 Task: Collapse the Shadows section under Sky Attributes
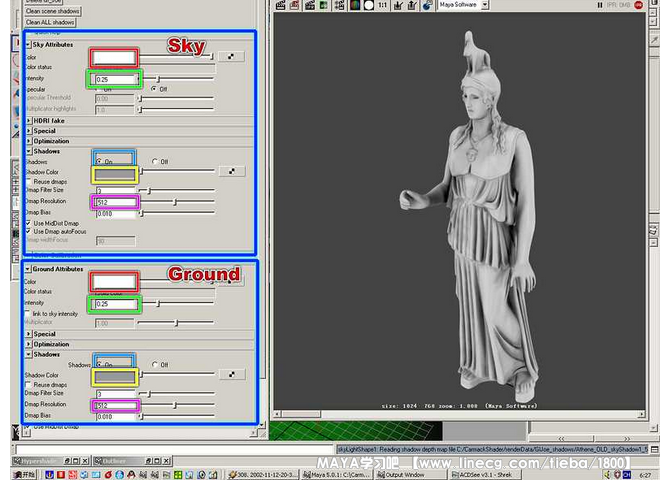click(x=29, y=151)
